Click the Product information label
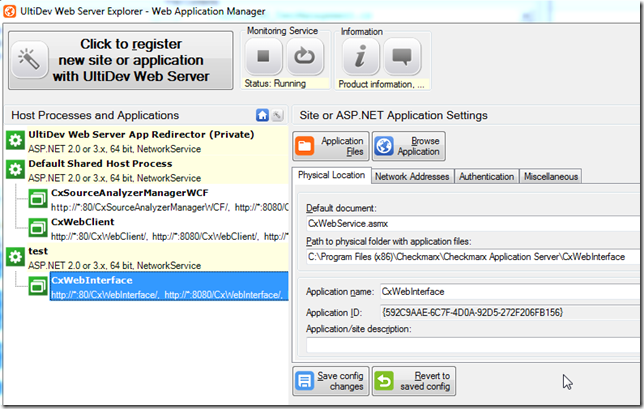The height and width of the screenshot is (409, 644). (381, 84)
